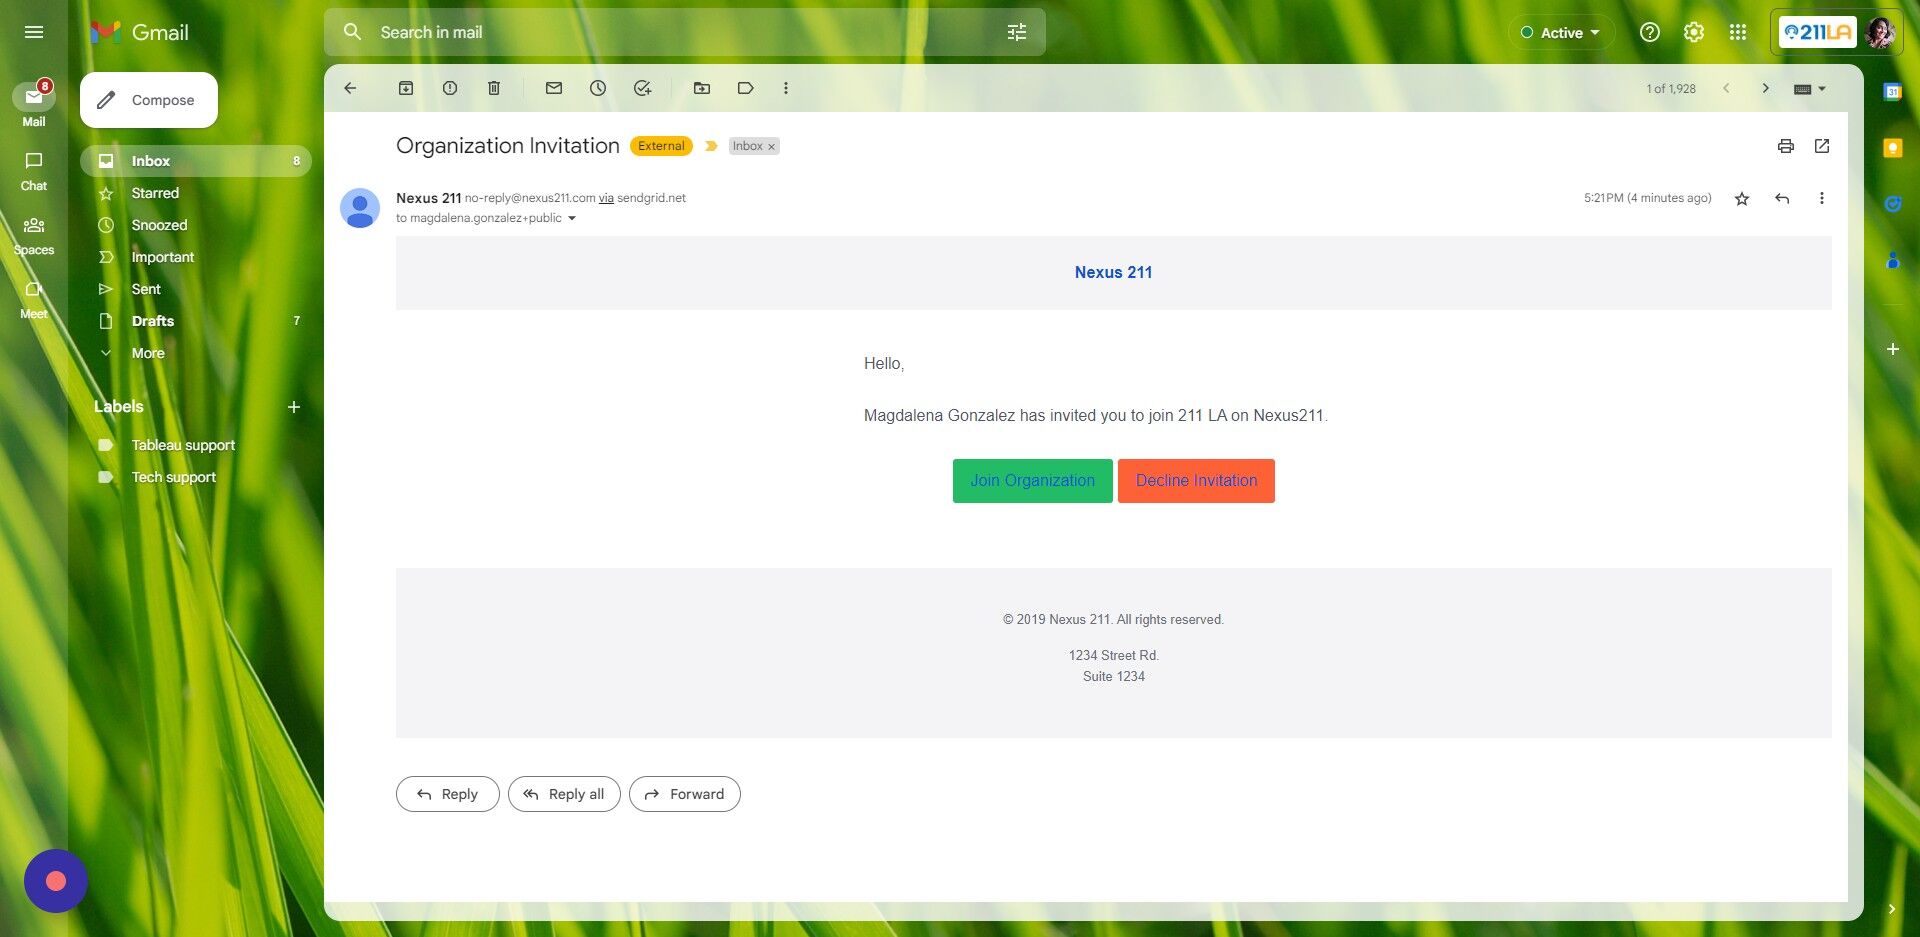
Task: Click the round recording button at bottom left
Action: pyautogui.click(x=56, y=881)
